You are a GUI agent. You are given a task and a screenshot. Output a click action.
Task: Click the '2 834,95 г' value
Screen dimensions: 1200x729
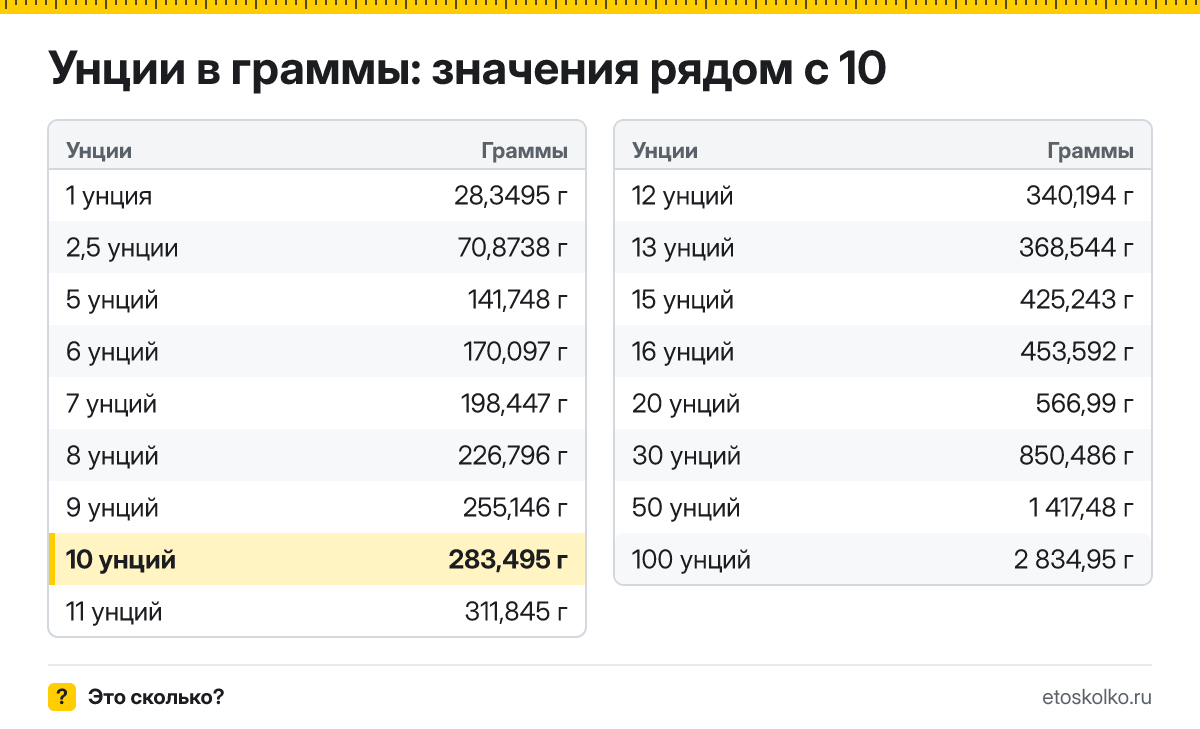[x=1075, y=559]
